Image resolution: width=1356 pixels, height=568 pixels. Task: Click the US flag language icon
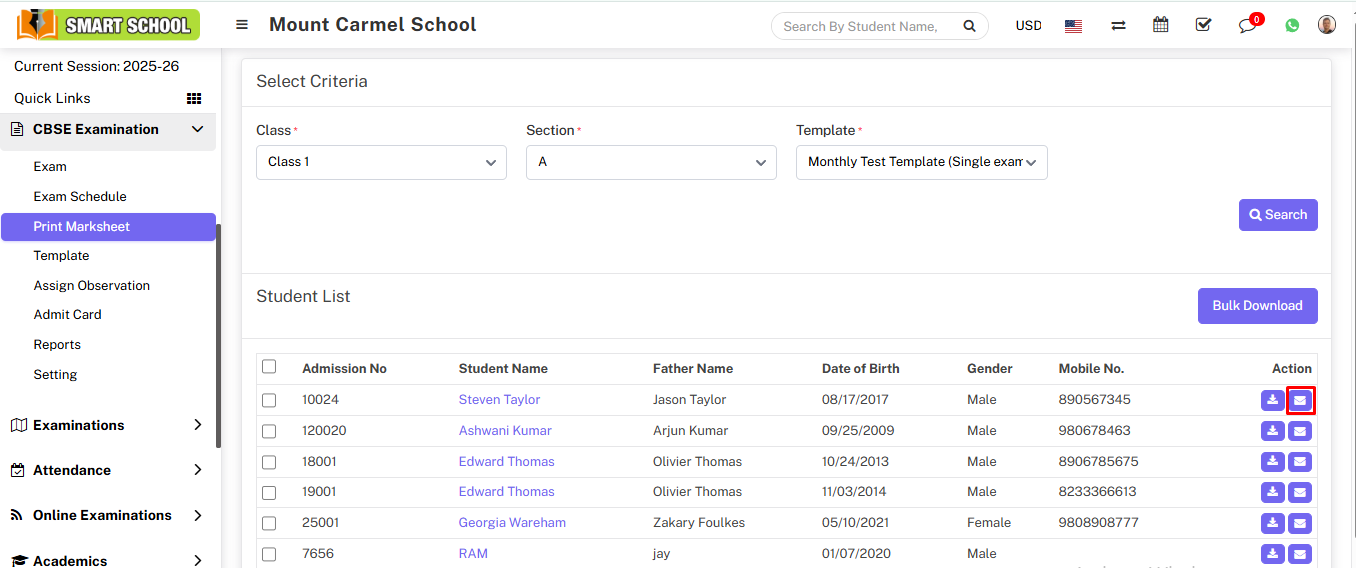(1073, 26)
